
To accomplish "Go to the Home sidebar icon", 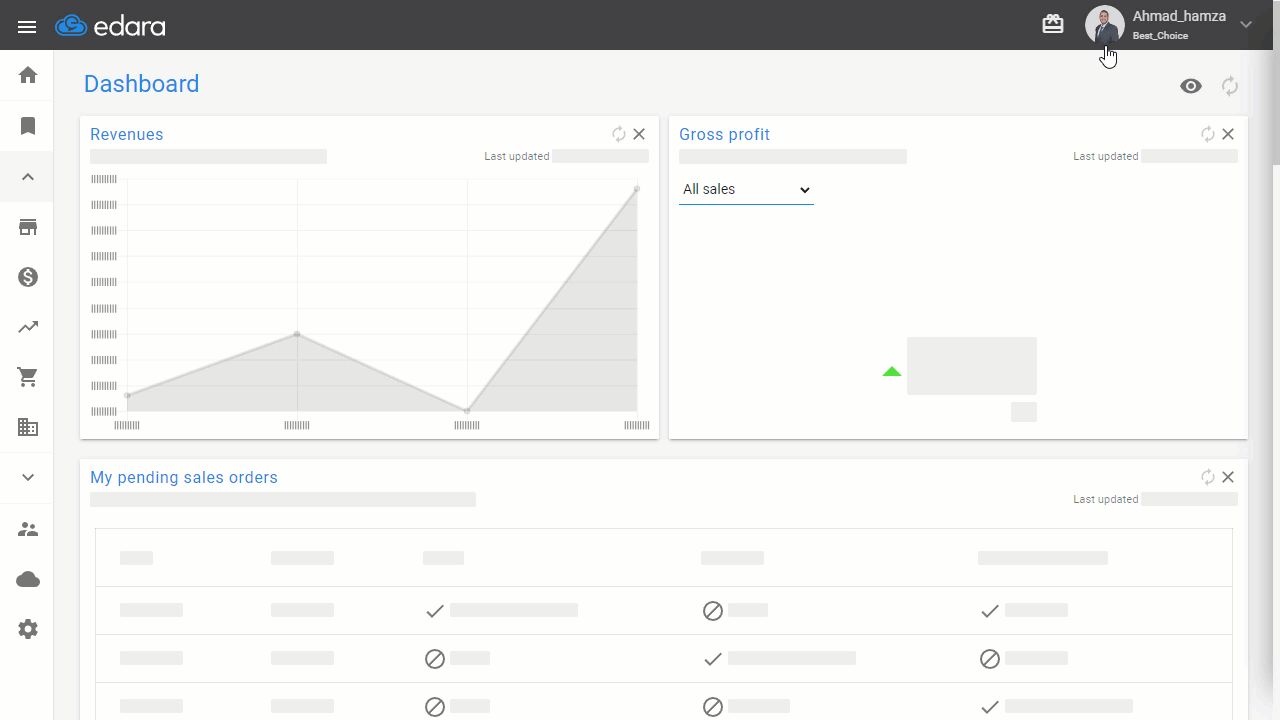I will point(28,75).
